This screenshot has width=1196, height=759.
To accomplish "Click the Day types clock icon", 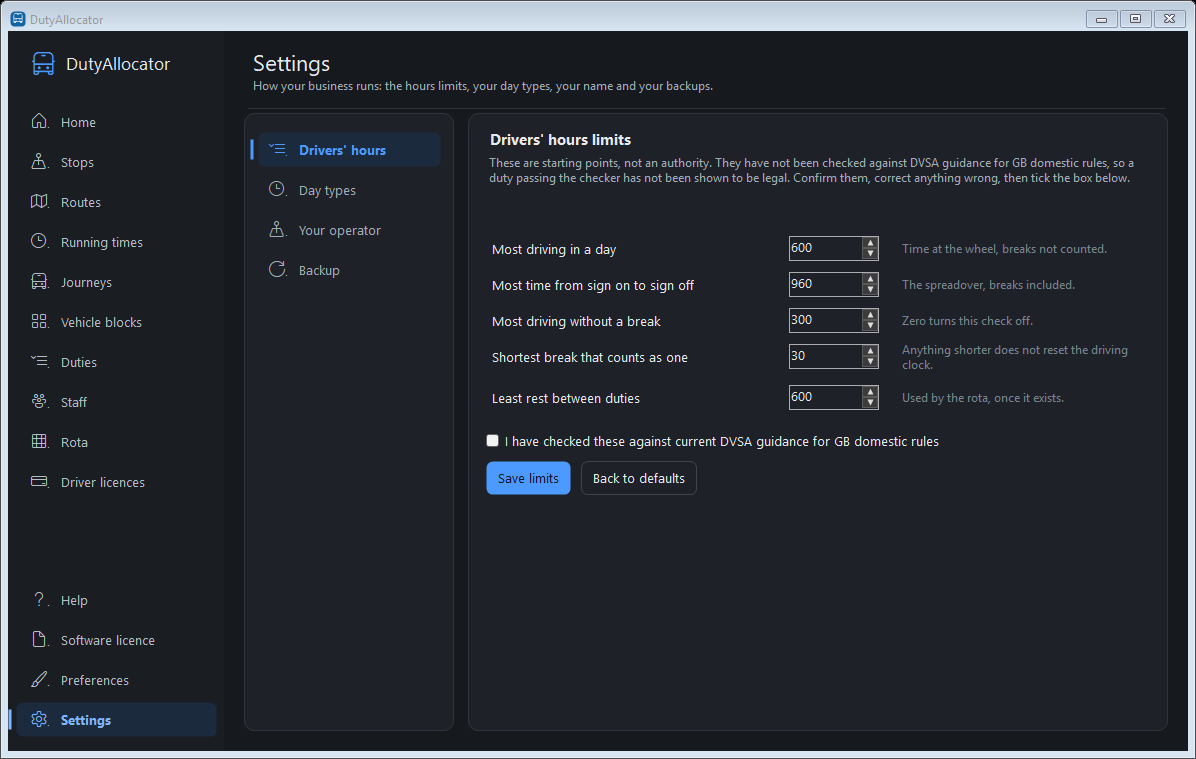I will [x=278, y=189].
